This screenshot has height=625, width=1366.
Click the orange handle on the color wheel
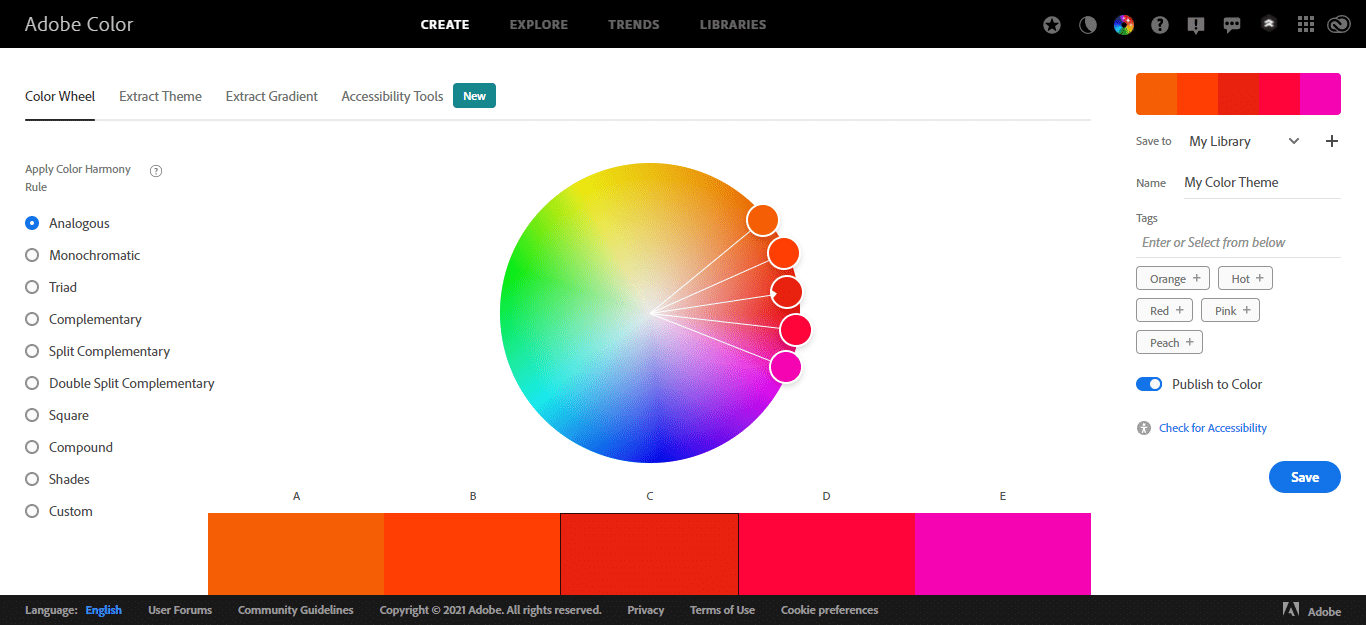(x=762, y=219)
